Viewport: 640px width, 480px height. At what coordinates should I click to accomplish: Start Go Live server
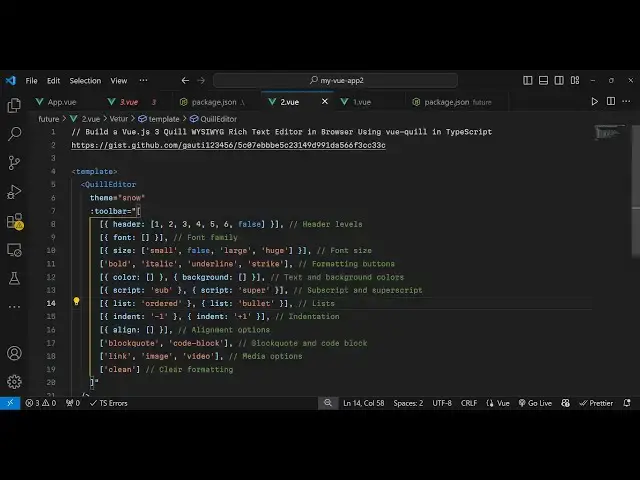pyautogui.click(x=535, y=403)
